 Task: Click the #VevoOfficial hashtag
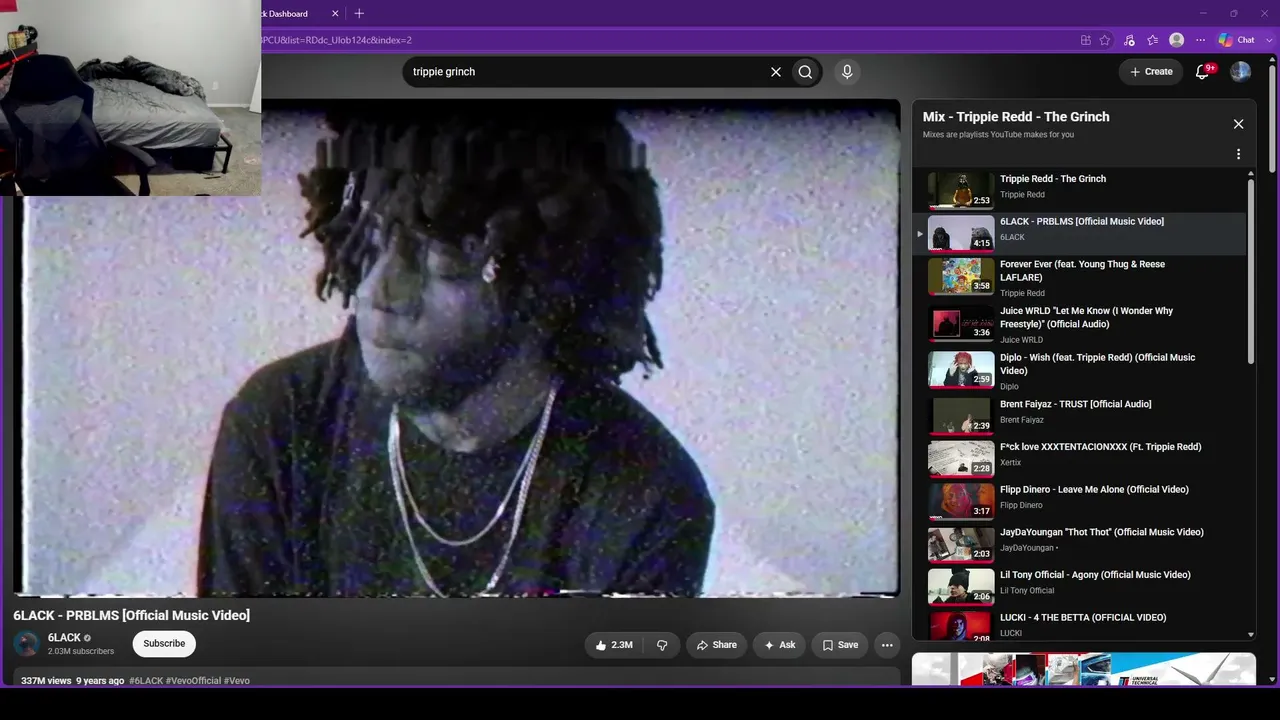click(x=194, y=681)
